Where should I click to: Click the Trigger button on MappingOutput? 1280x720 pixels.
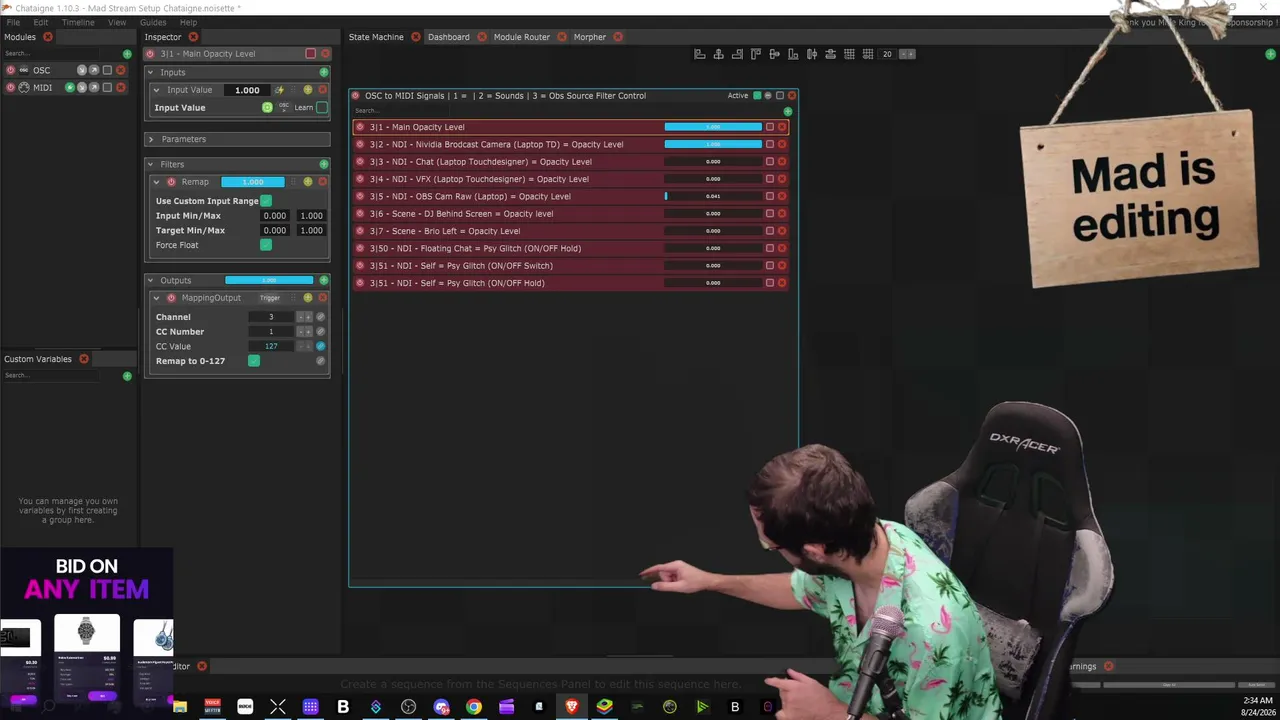tap(270, 298)
